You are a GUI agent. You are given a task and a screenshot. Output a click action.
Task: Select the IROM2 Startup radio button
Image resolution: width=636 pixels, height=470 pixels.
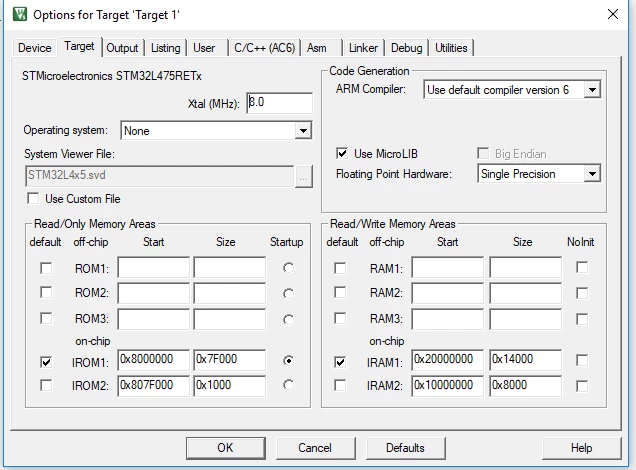pos(288,384)
